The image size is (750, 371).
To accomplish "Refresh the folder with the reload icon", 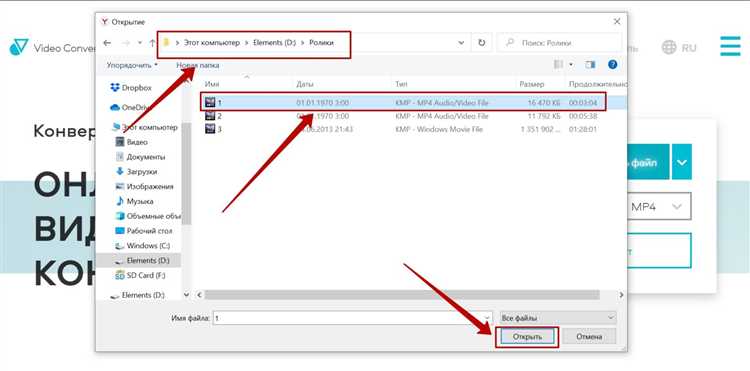I will click(x=482, y=43).
